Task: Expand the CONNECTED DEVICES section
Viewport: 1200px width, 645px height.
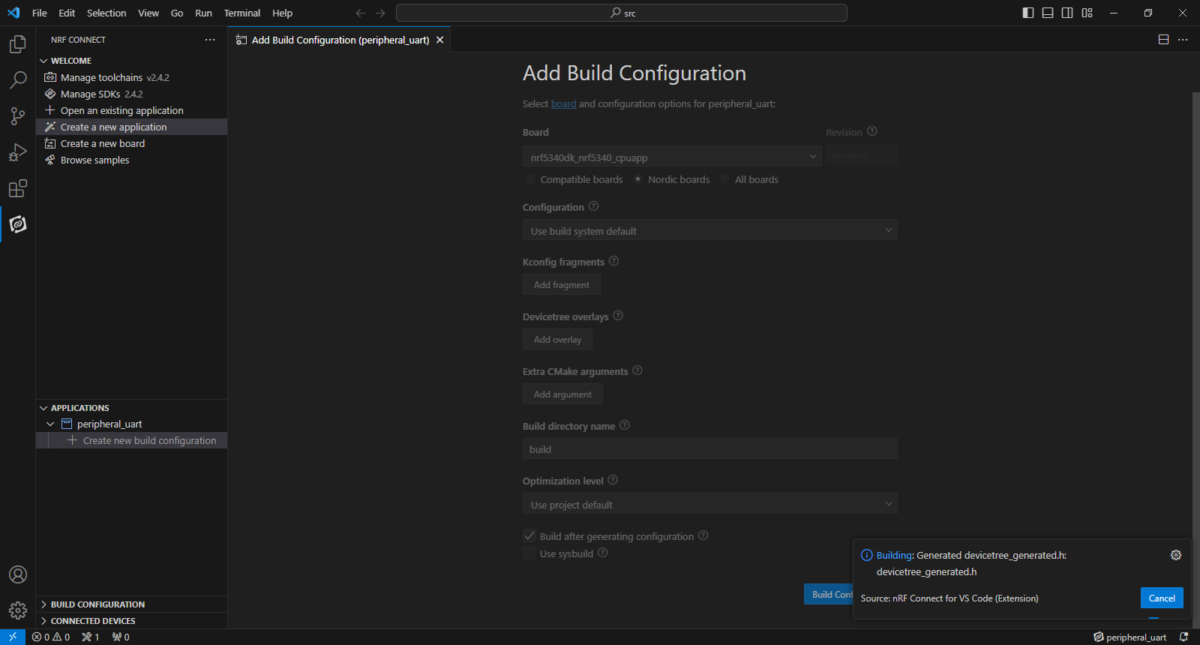Action: (44, 621)
